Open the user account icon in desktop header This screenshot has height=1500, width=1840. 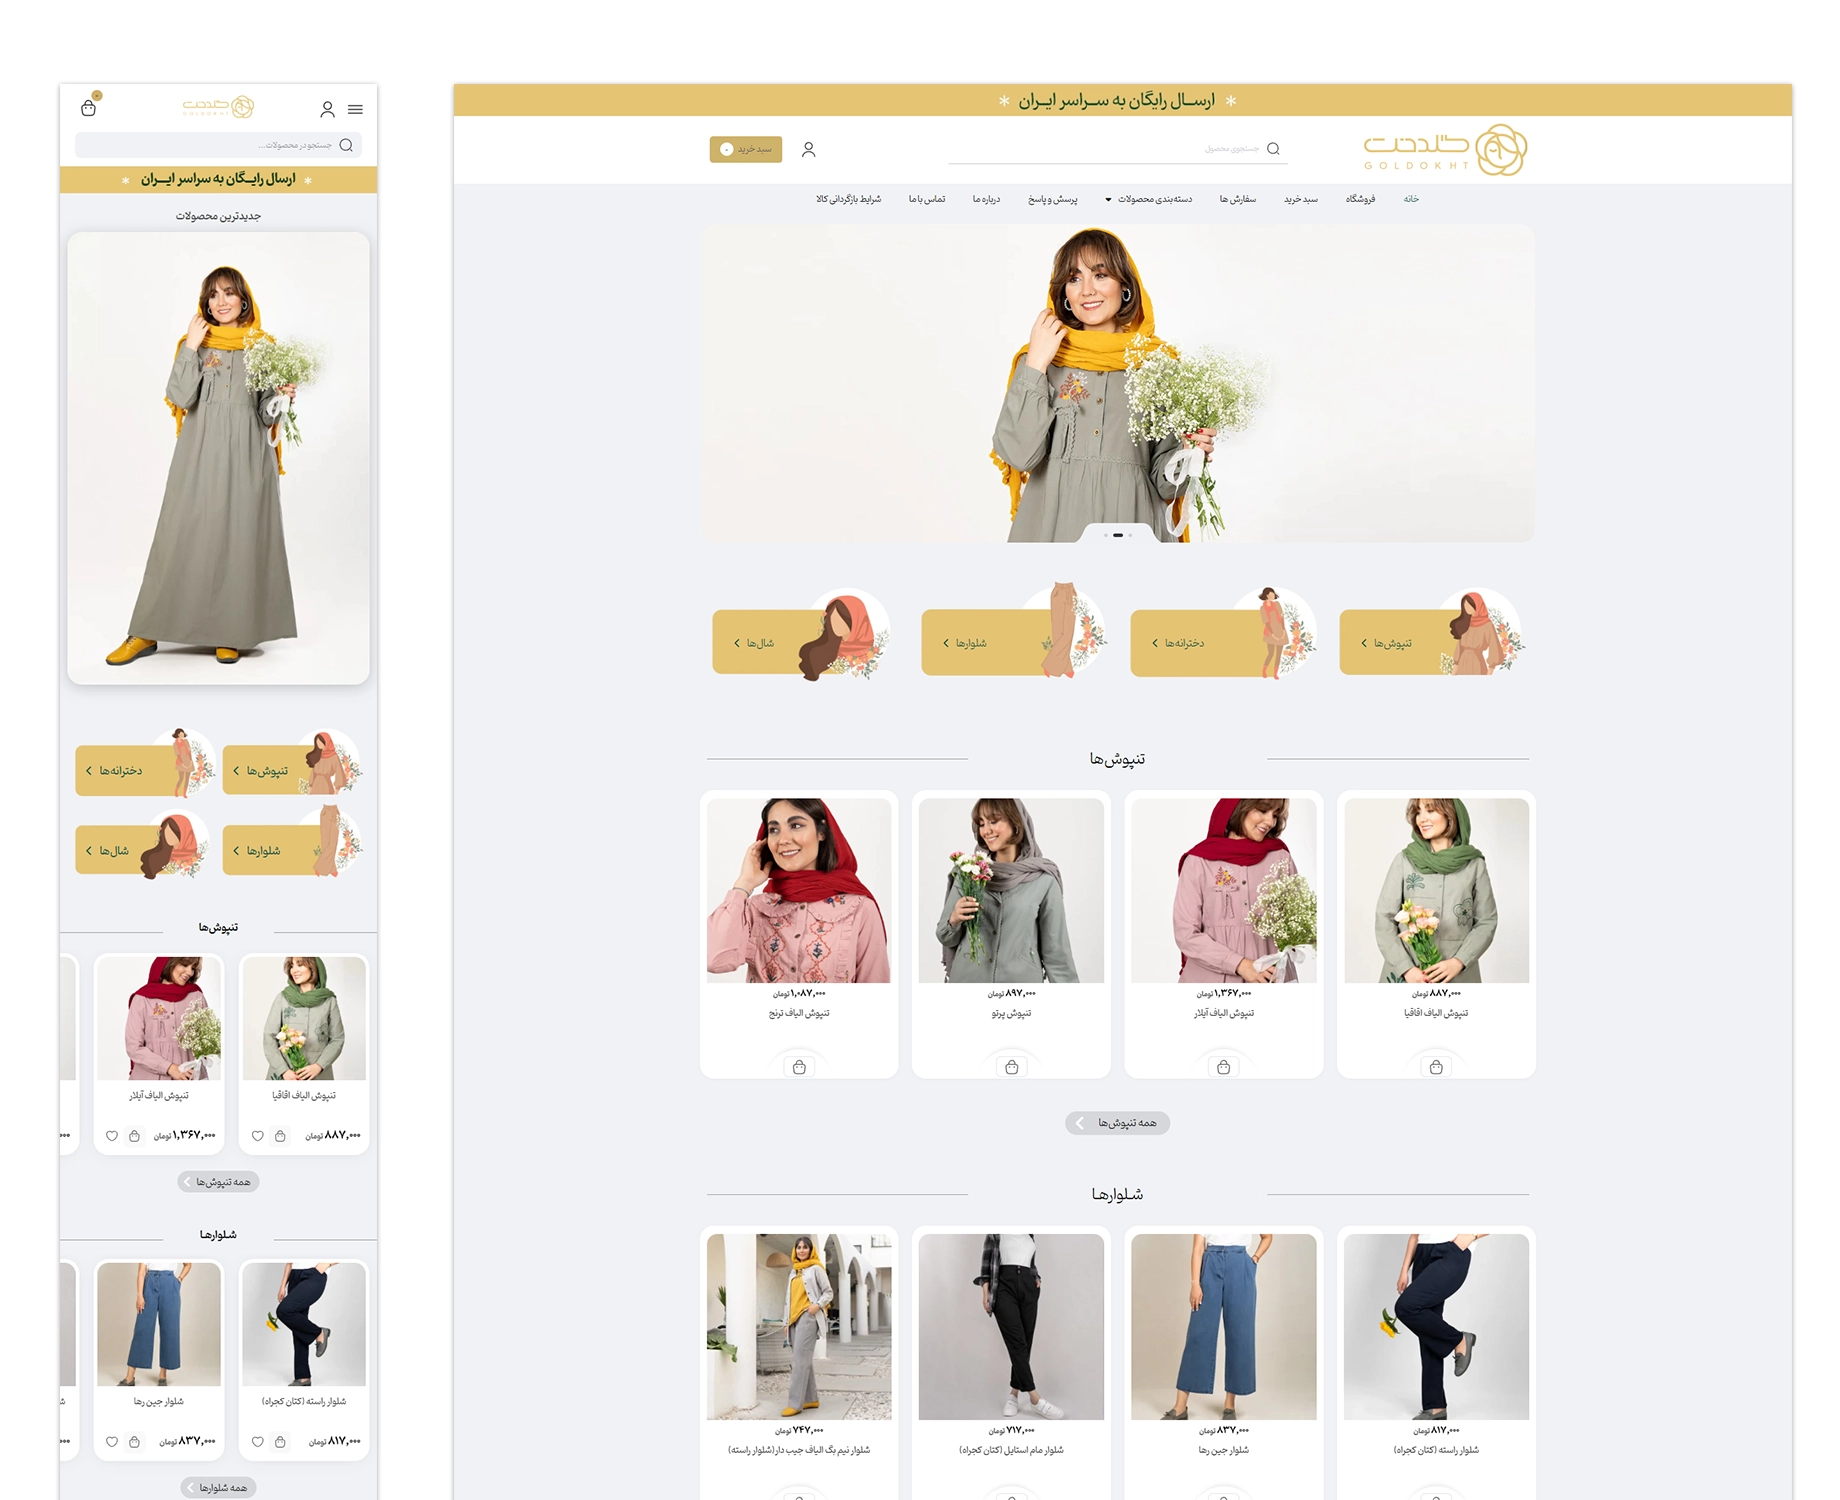point(810,148)
